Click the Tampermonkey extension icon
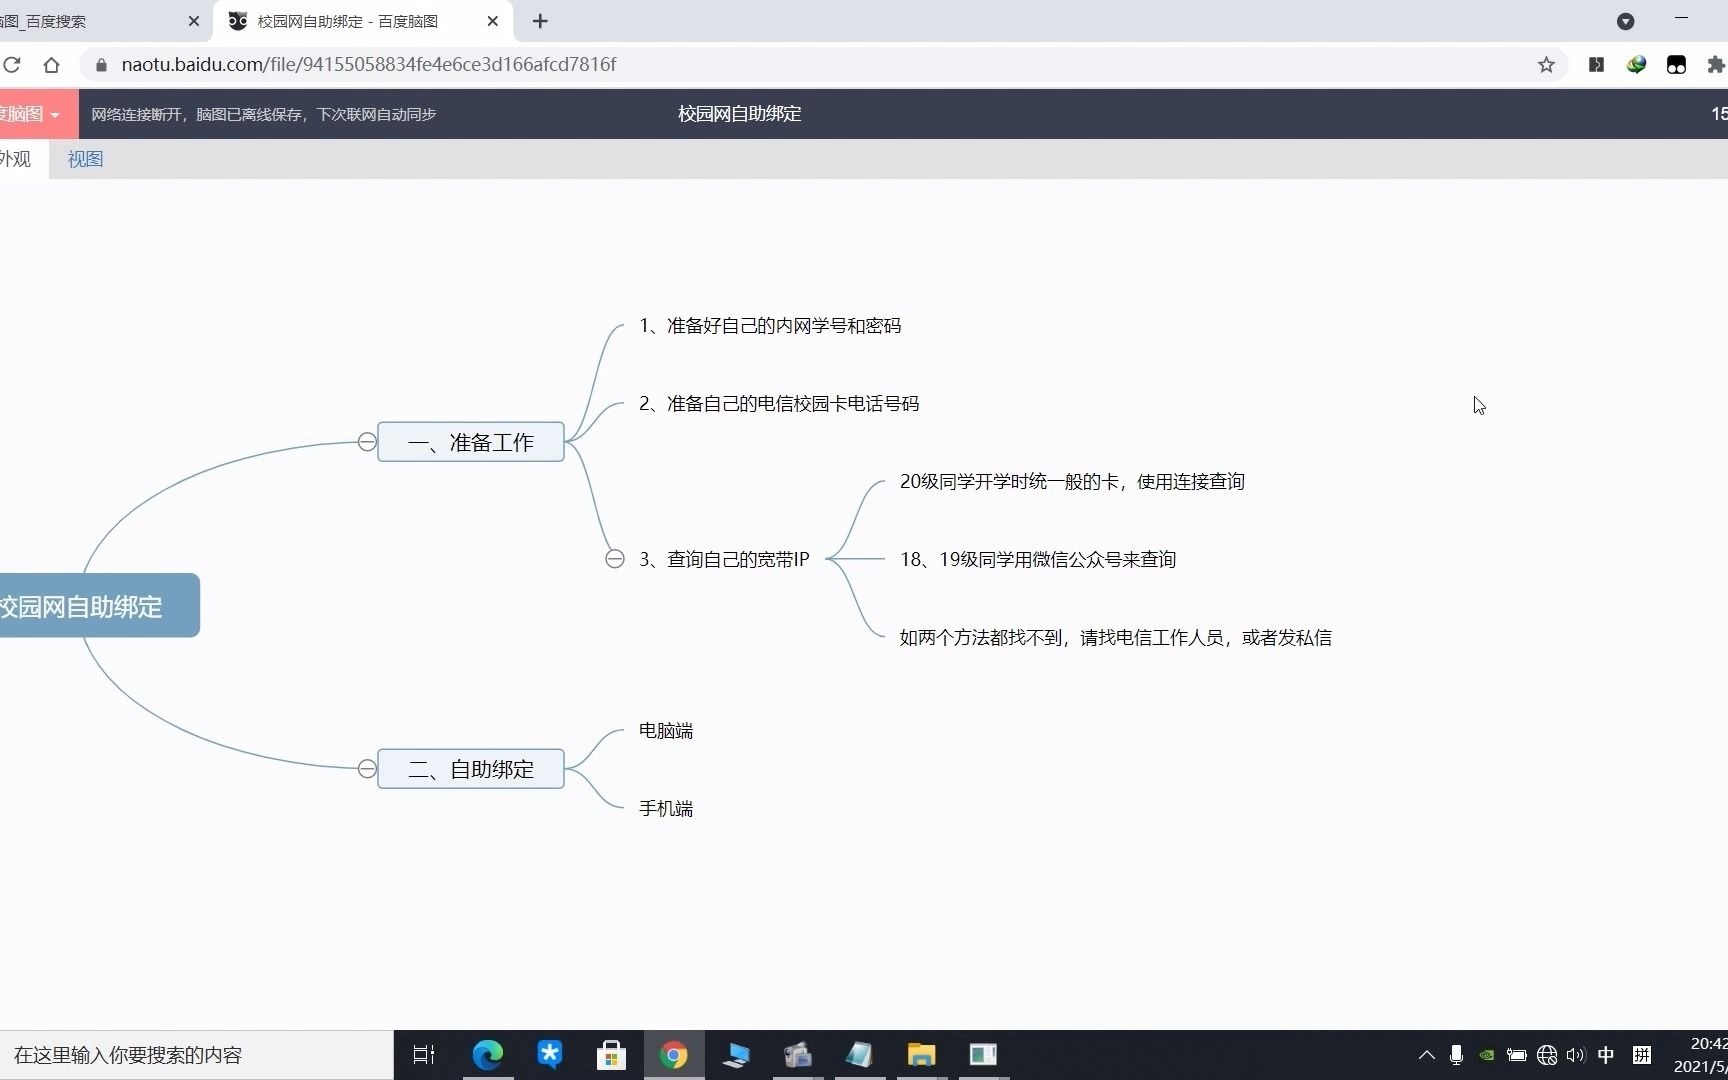The width and height of the screenshot is (1728, 1080). click(x=1676, y=65)
